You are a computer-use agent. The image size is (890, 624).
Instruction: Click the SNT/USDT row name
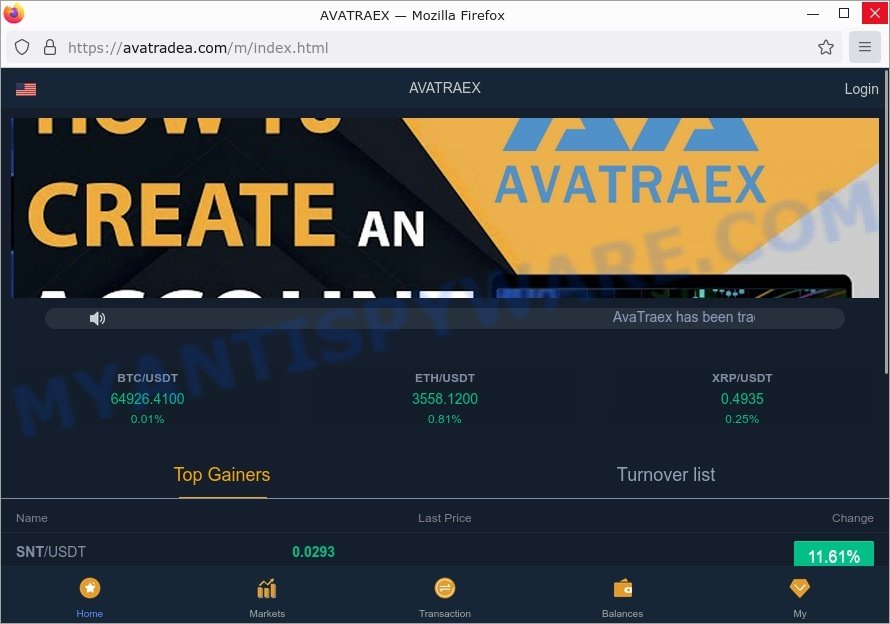pos(51,552)
